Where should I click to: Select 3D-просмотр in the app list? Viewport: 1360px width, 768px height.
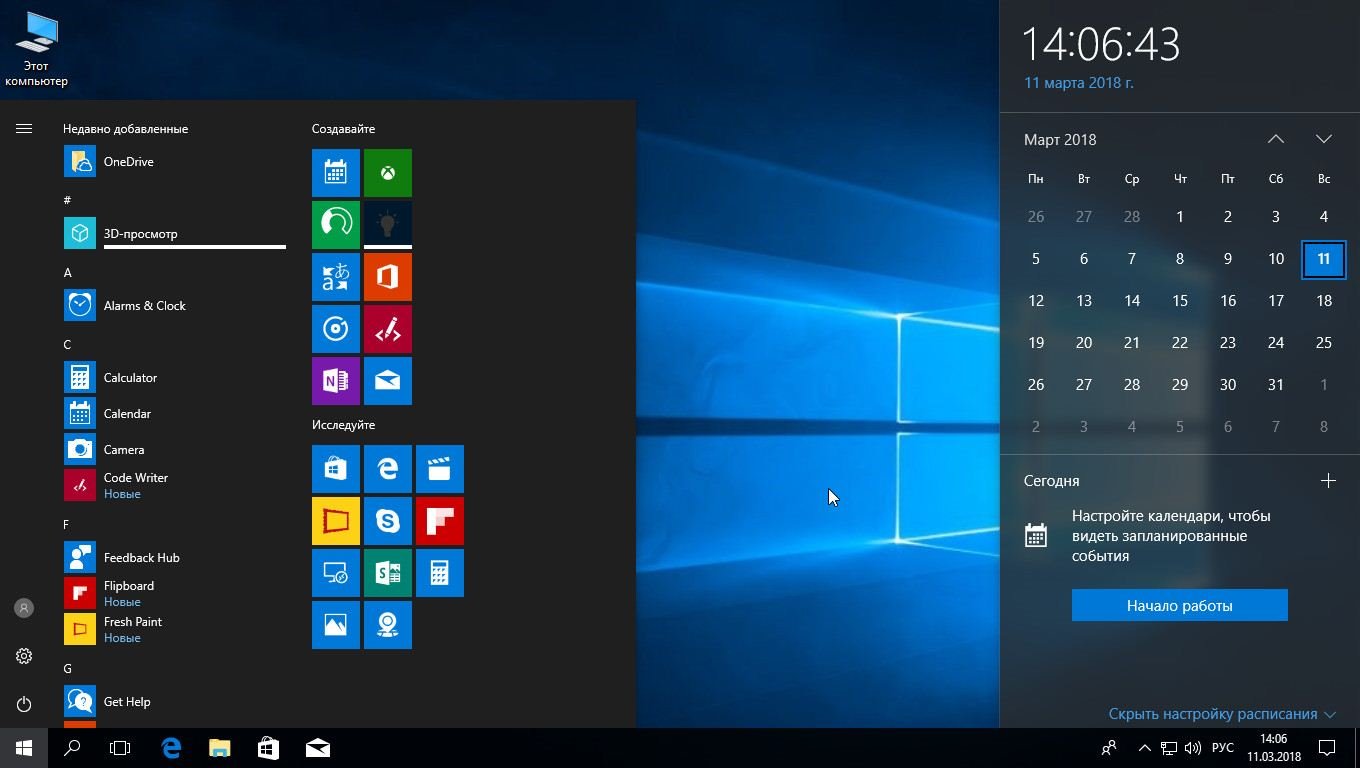point(175,234)
